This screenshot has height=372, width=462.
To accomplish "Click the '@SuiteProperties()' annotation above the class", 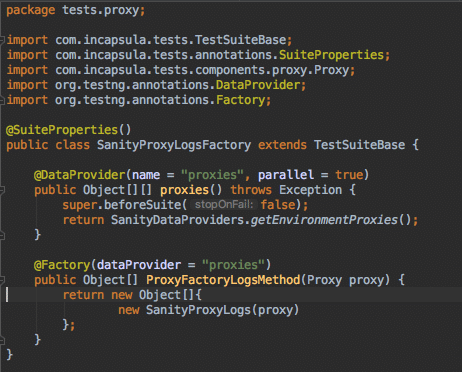I will point(69,130).
